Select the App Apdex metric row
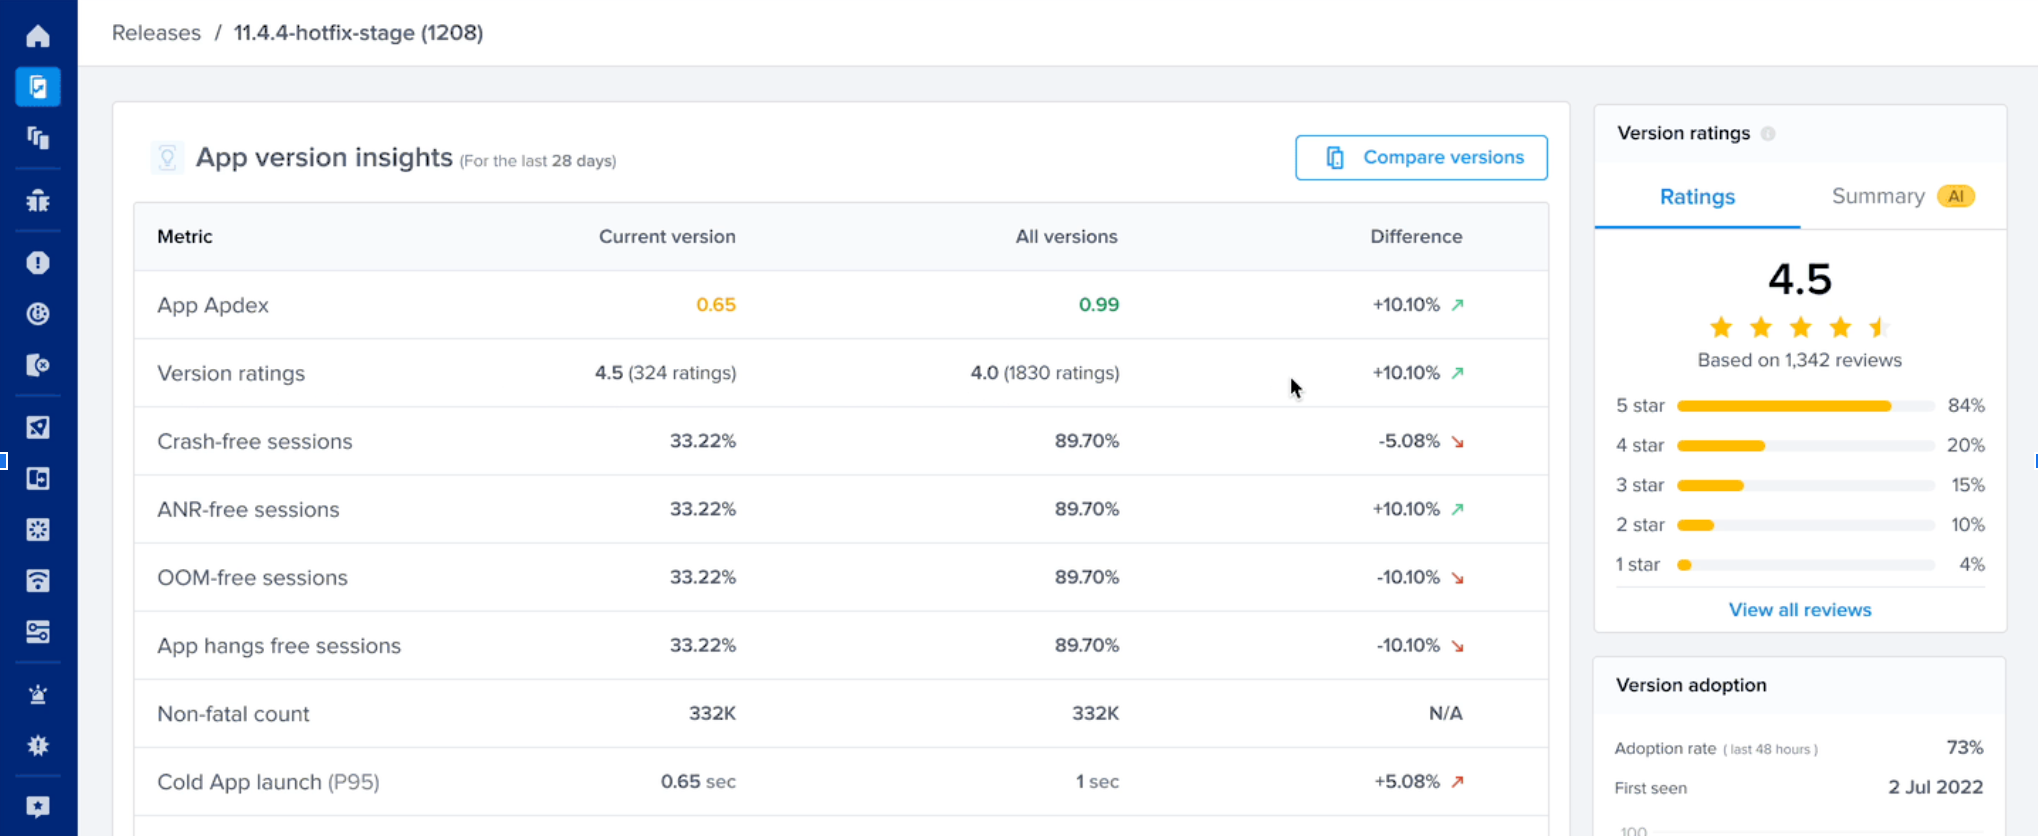This screenshot has height=836, width=2038. [x=841, y=305]
